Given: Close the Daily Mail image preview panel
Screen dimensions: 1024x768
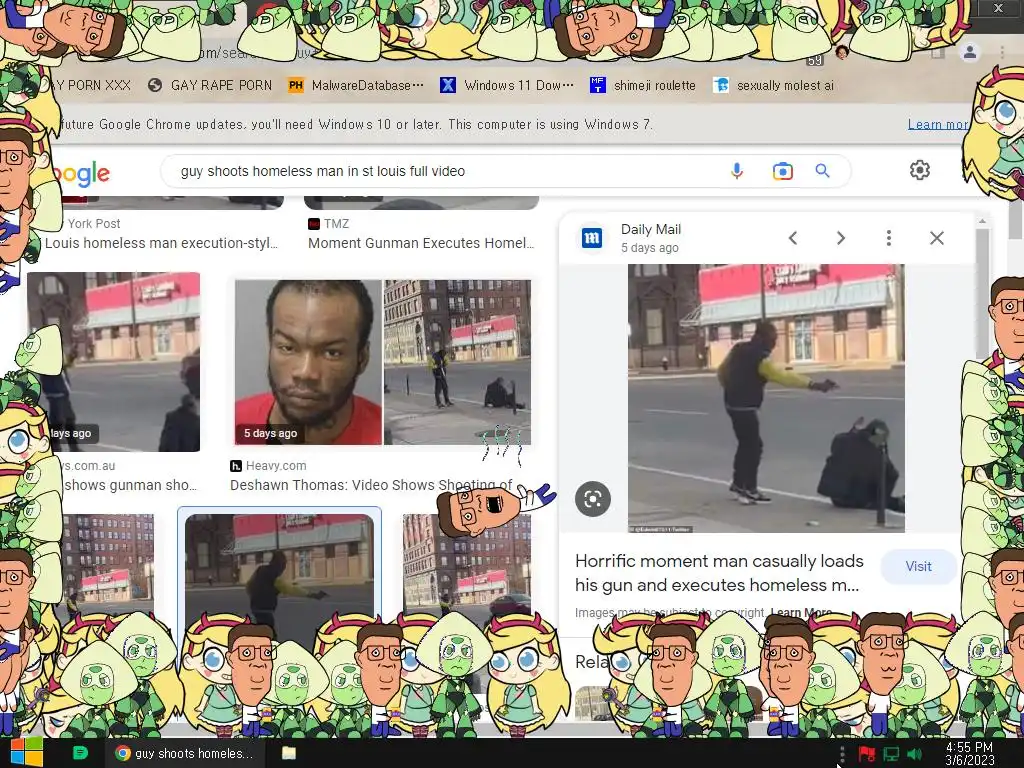Looking at the screenshot, I should pyautogui.click(x=936, y=238).
